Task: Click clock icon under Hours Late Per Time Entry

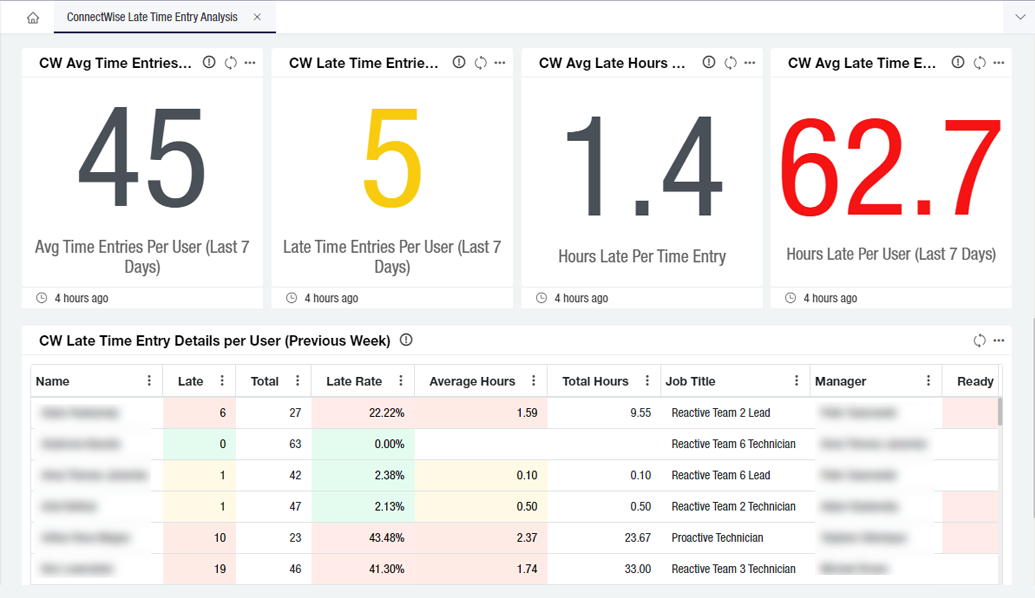Action: [x=541, y=298]
